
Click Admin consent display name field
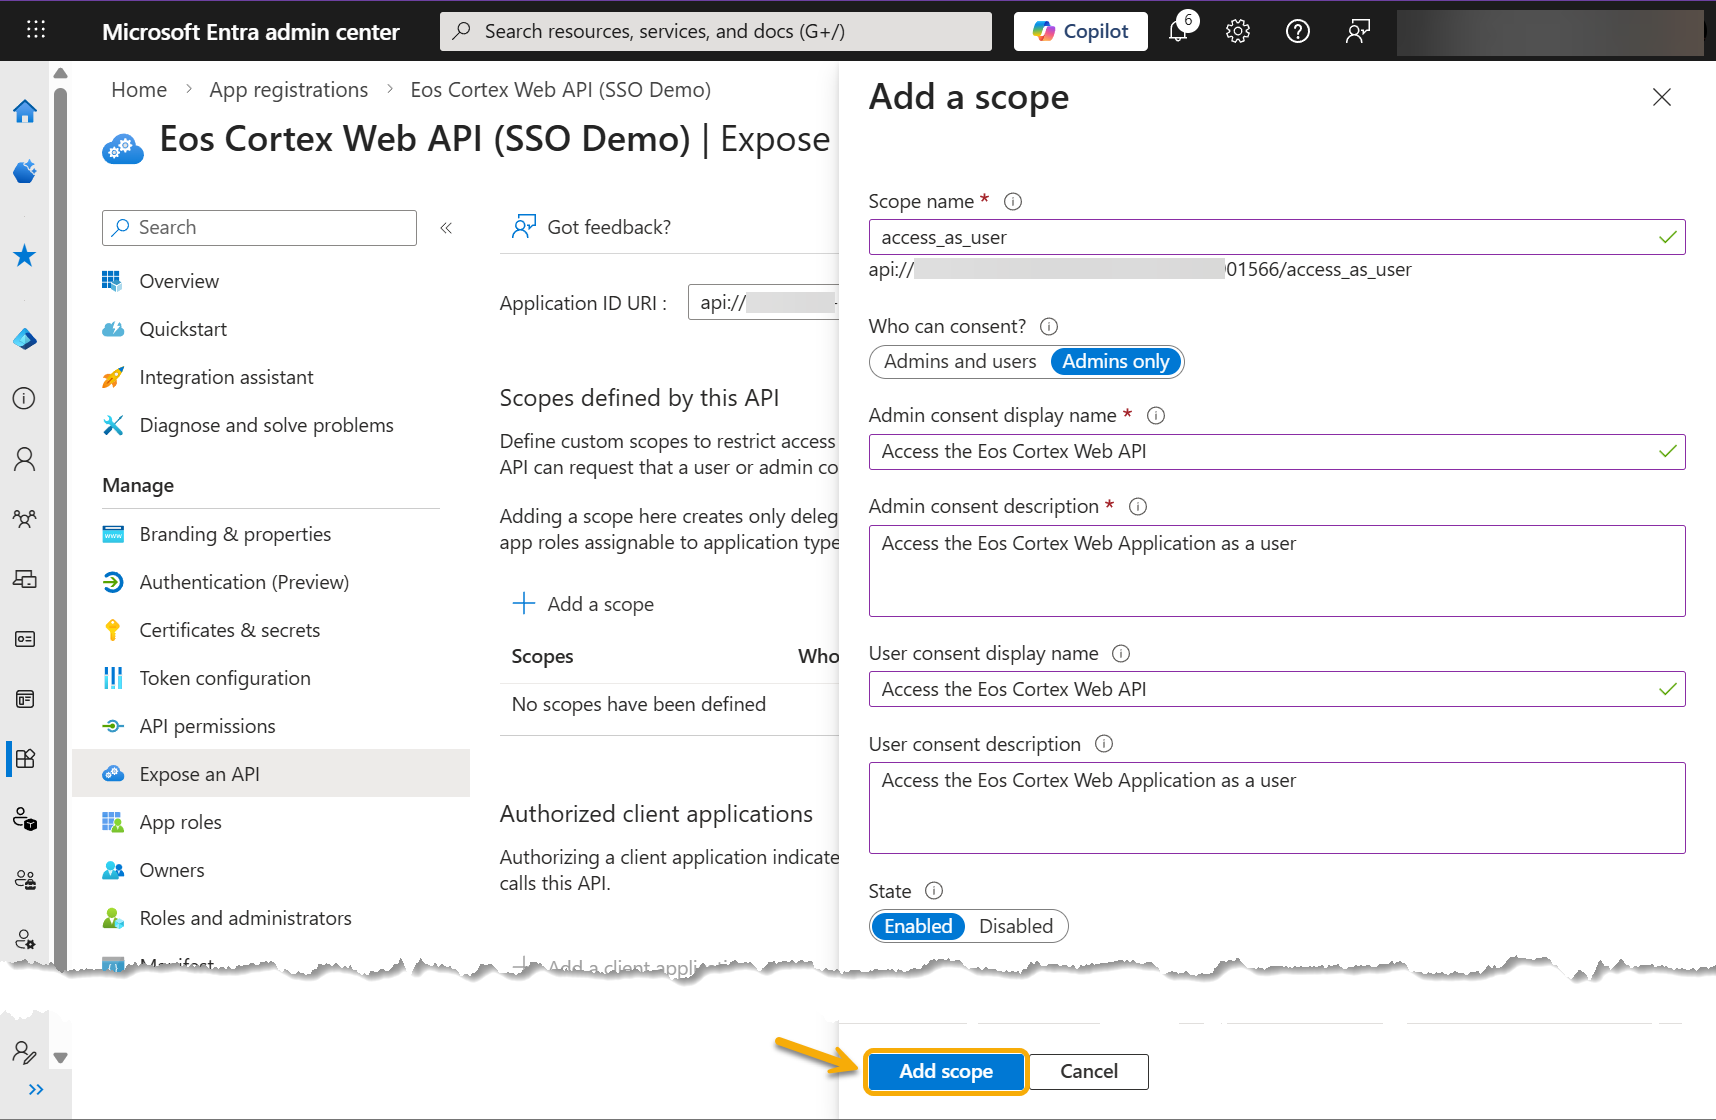click(1277, 452)
